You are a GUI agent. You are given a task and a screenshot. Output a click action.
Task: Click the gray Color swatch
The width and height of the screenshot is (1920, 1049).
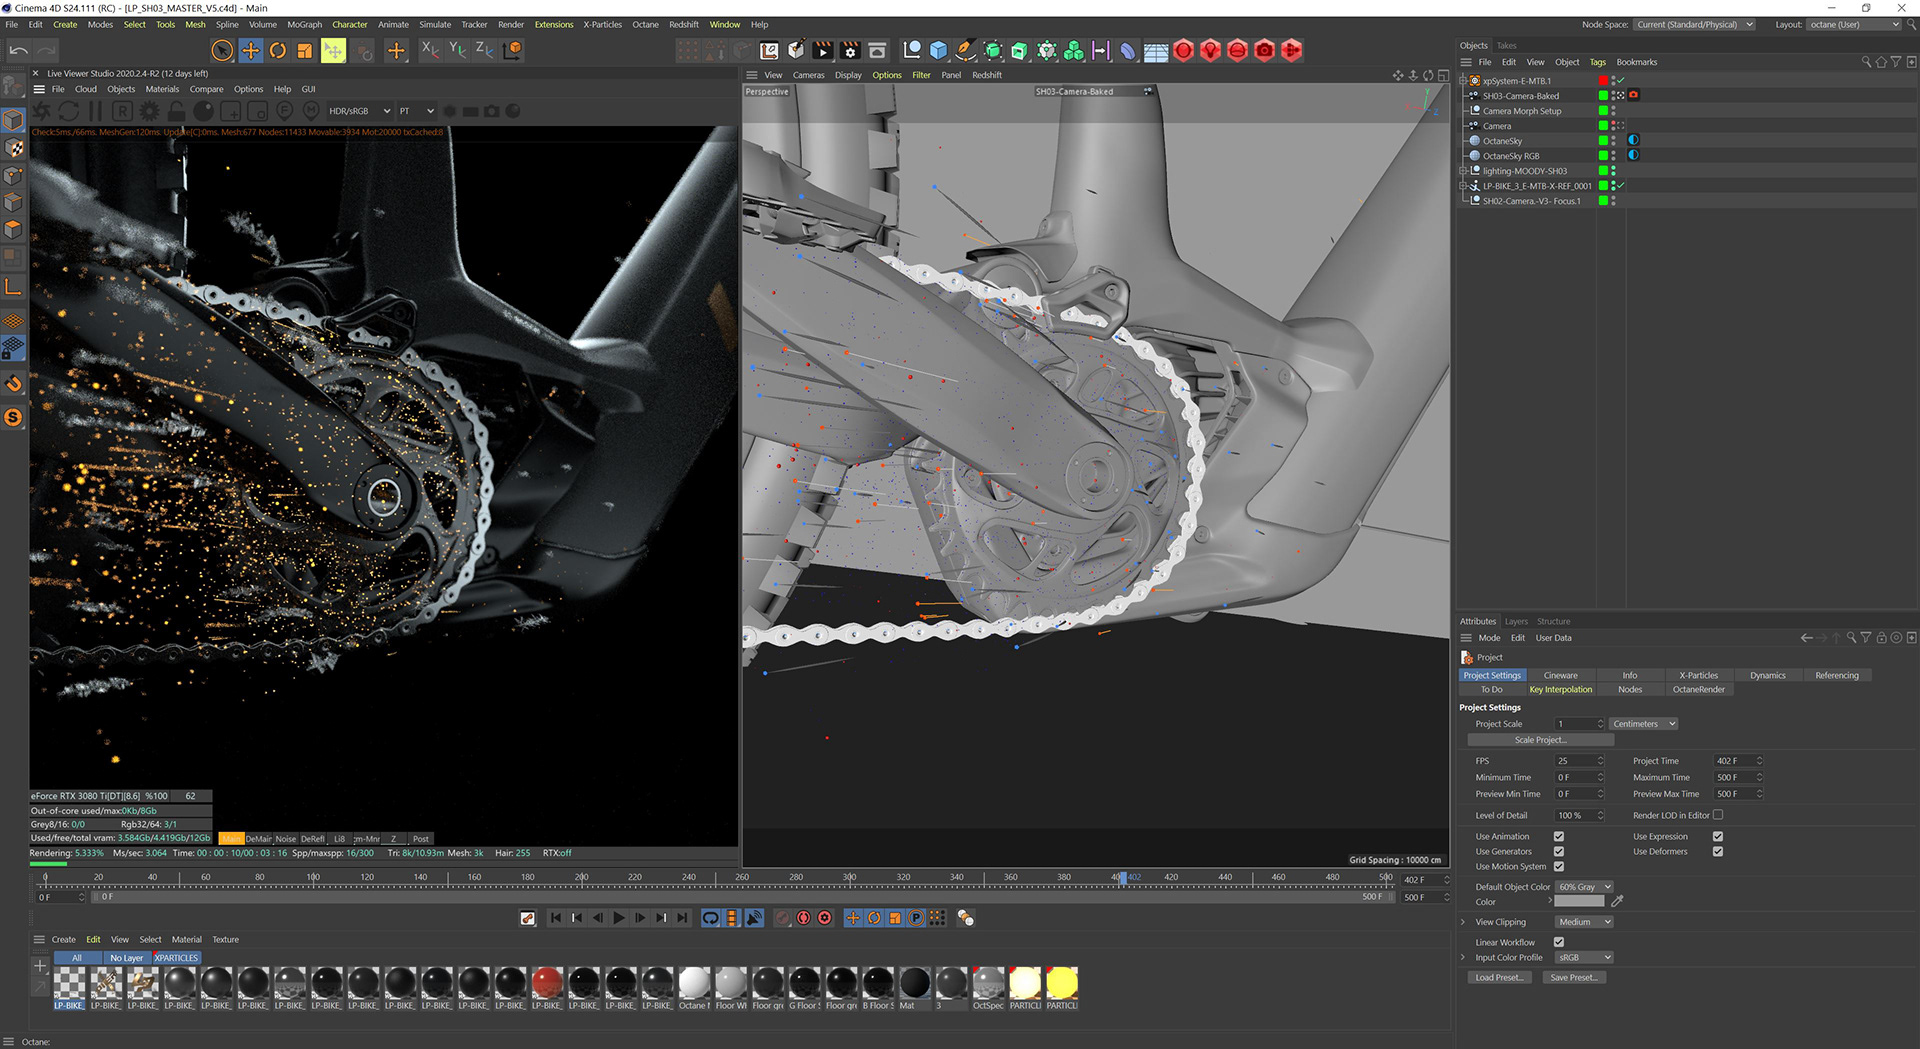point(1579,901)
